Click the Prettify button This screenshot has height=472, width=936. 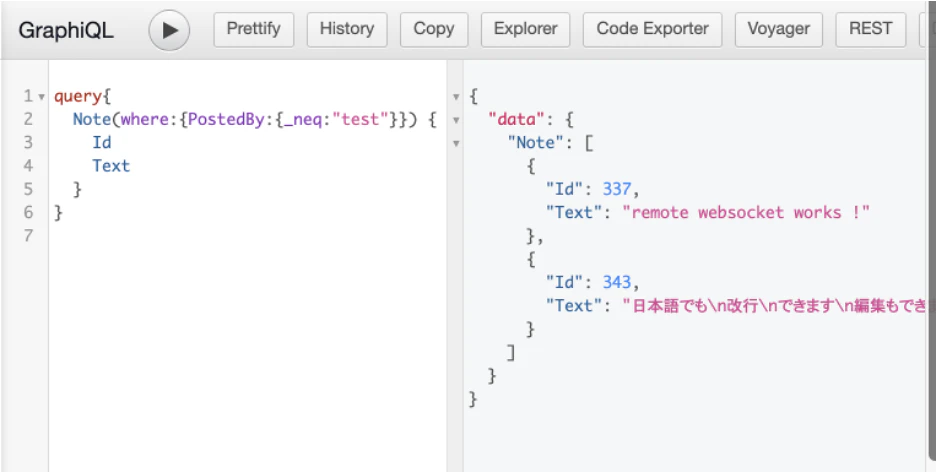tap(254, 29)
